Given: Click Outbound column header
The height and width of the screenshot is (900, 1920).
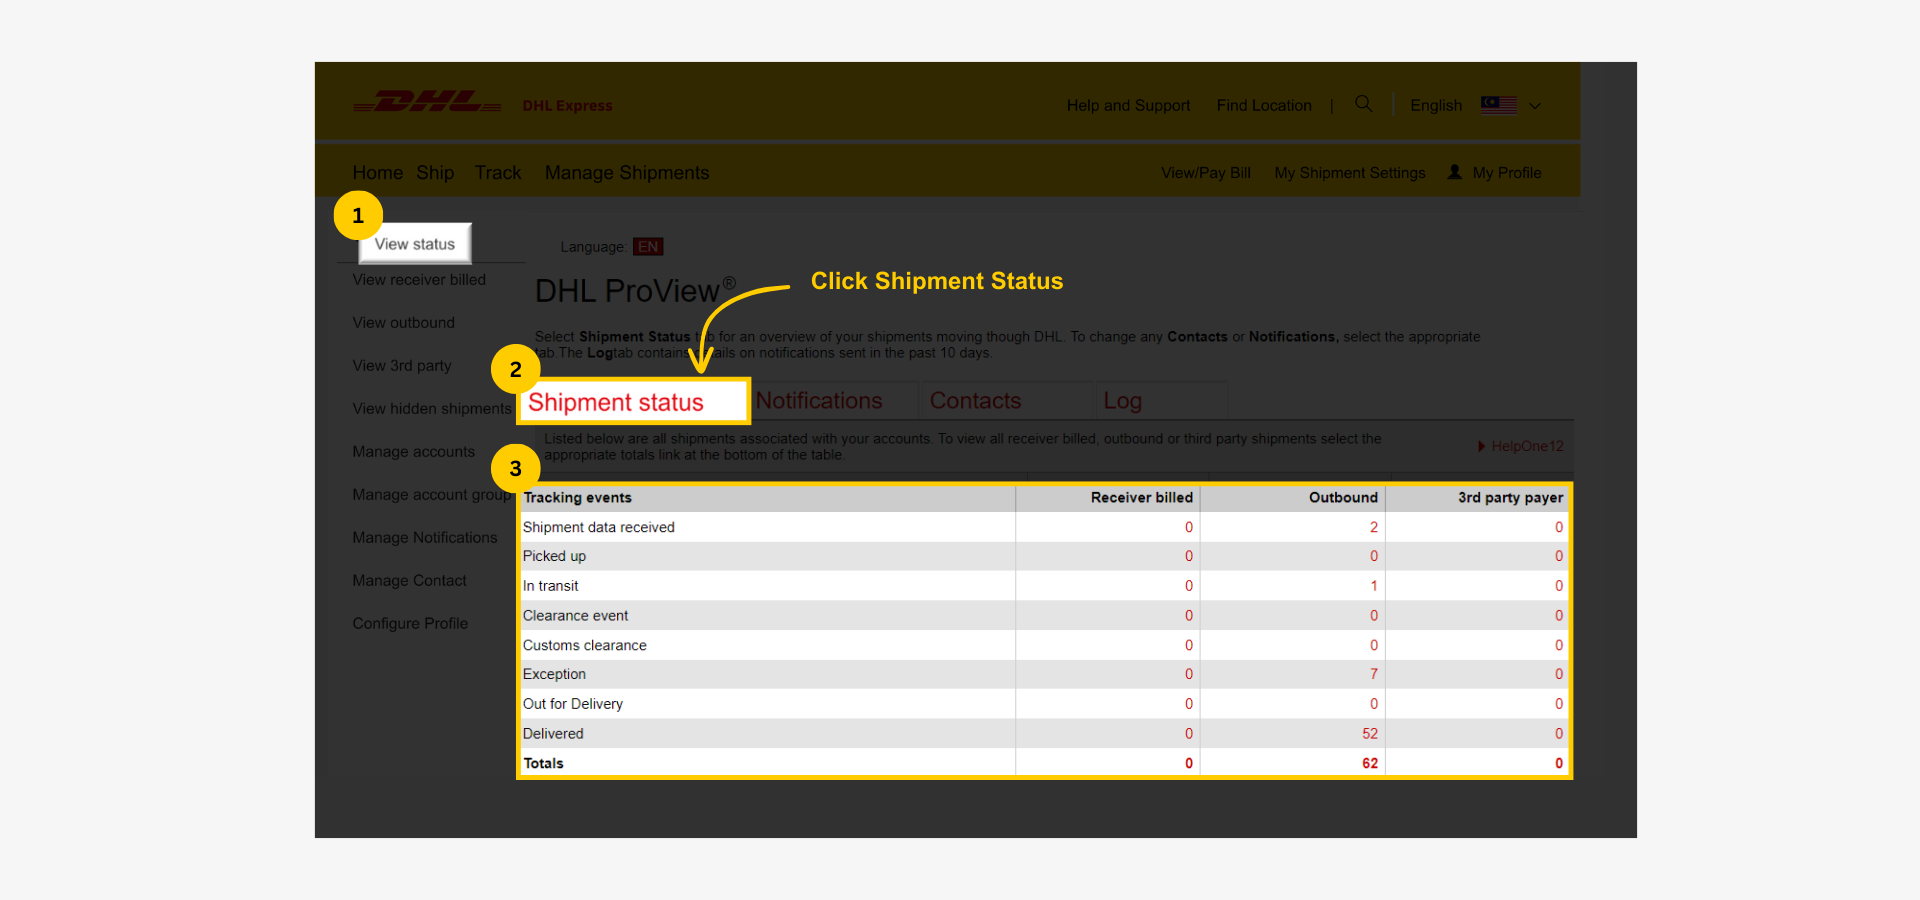Looking at the screenshot, I should tap(1343, 498).
